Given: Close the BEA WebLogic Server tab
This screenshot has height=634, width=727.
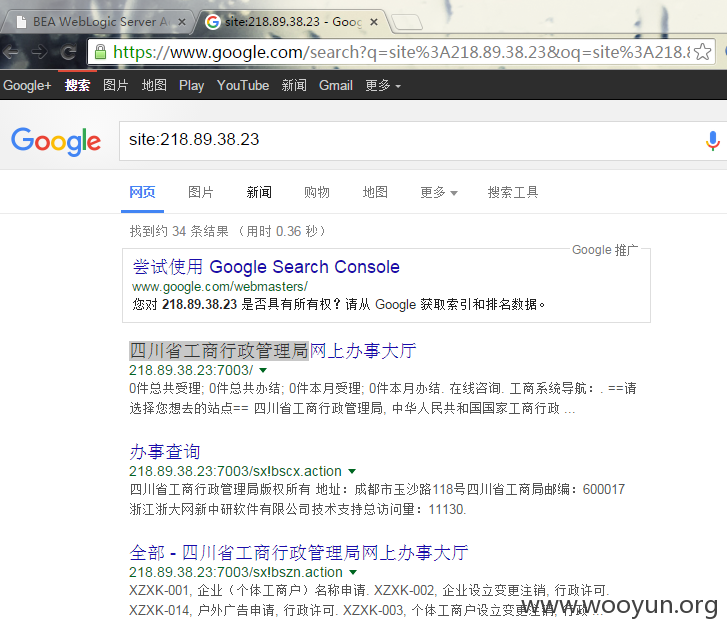Looking at the screenshot, I should tap(182, 22).
